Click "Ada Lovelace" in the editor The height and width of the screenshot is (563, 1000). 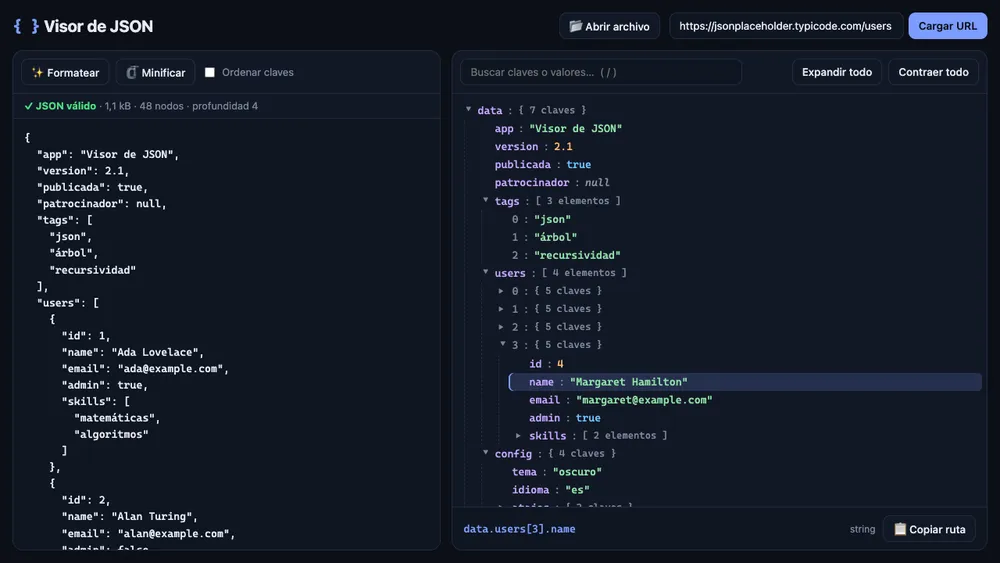155,352
